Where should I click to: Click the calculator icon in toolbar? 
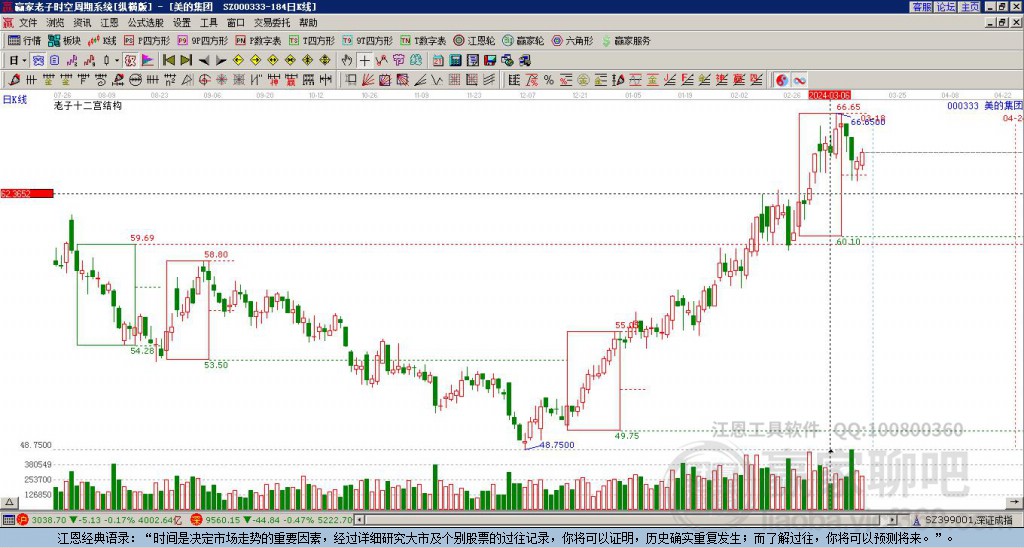coord(455,60)
